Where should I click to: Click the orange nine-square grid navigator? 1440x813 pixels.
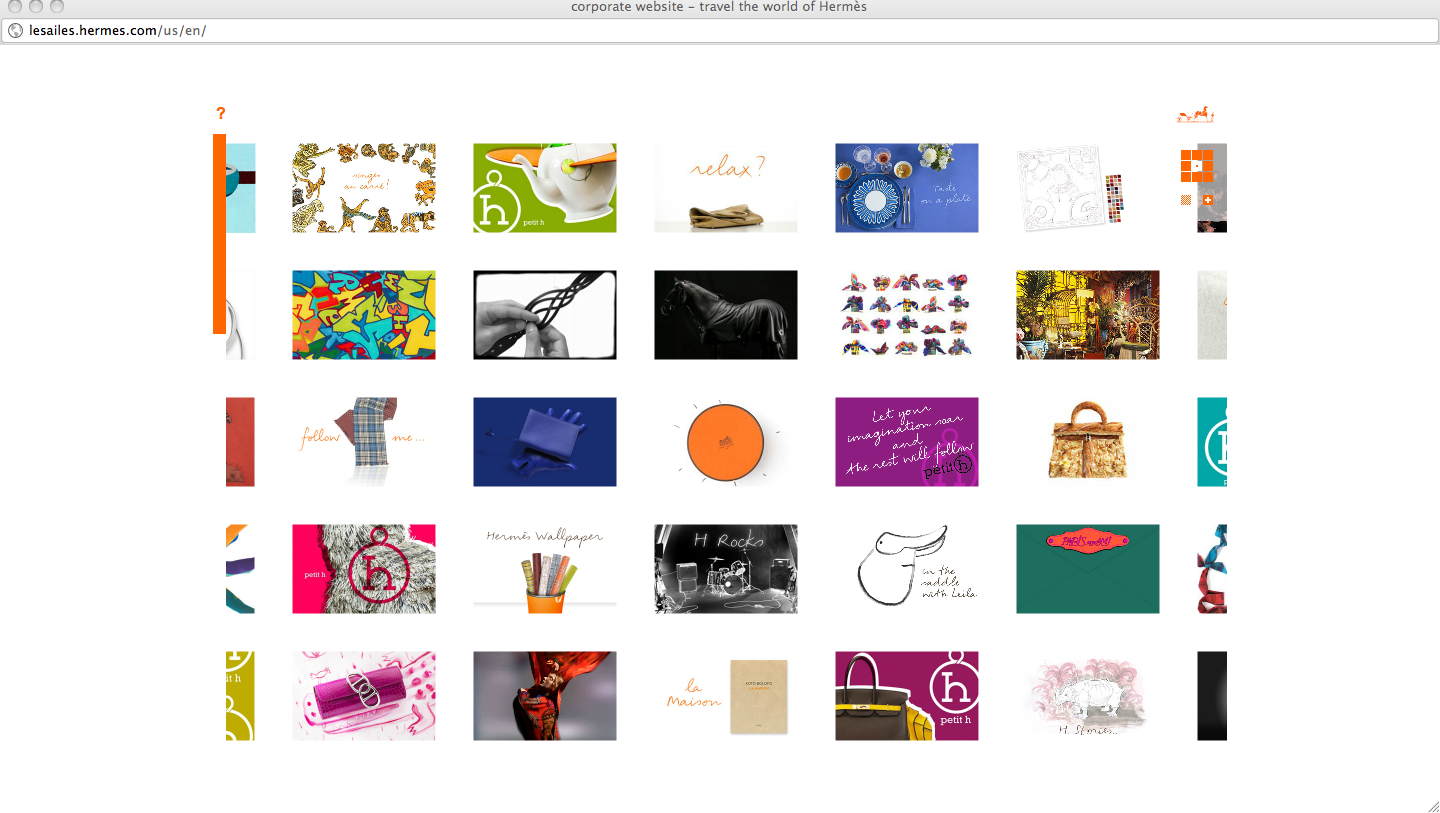pyautogui.click(x=1197, y=165)
